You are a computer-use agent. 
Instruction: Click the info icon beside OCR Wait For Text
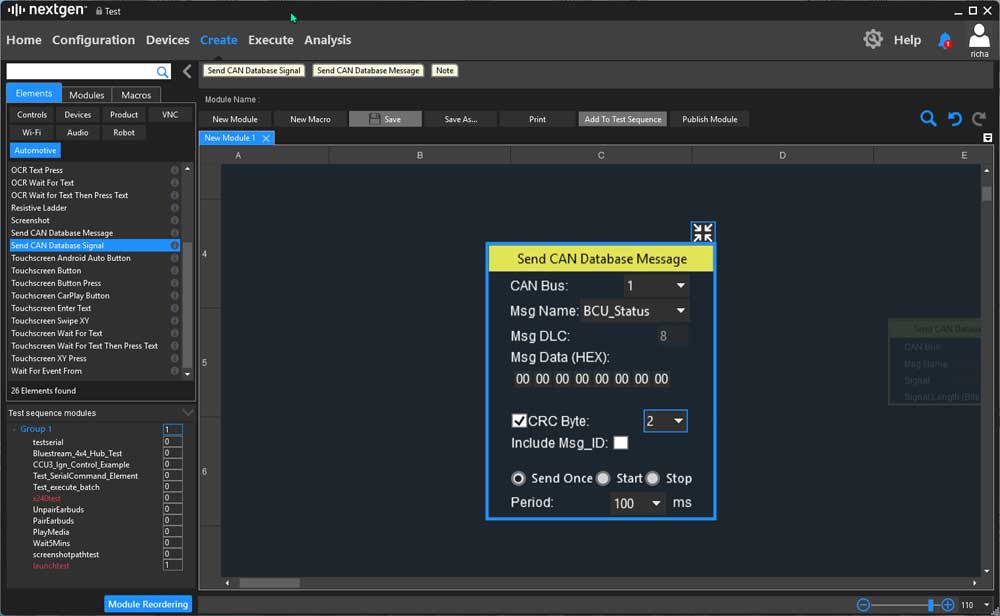click(x=174, y=183)
